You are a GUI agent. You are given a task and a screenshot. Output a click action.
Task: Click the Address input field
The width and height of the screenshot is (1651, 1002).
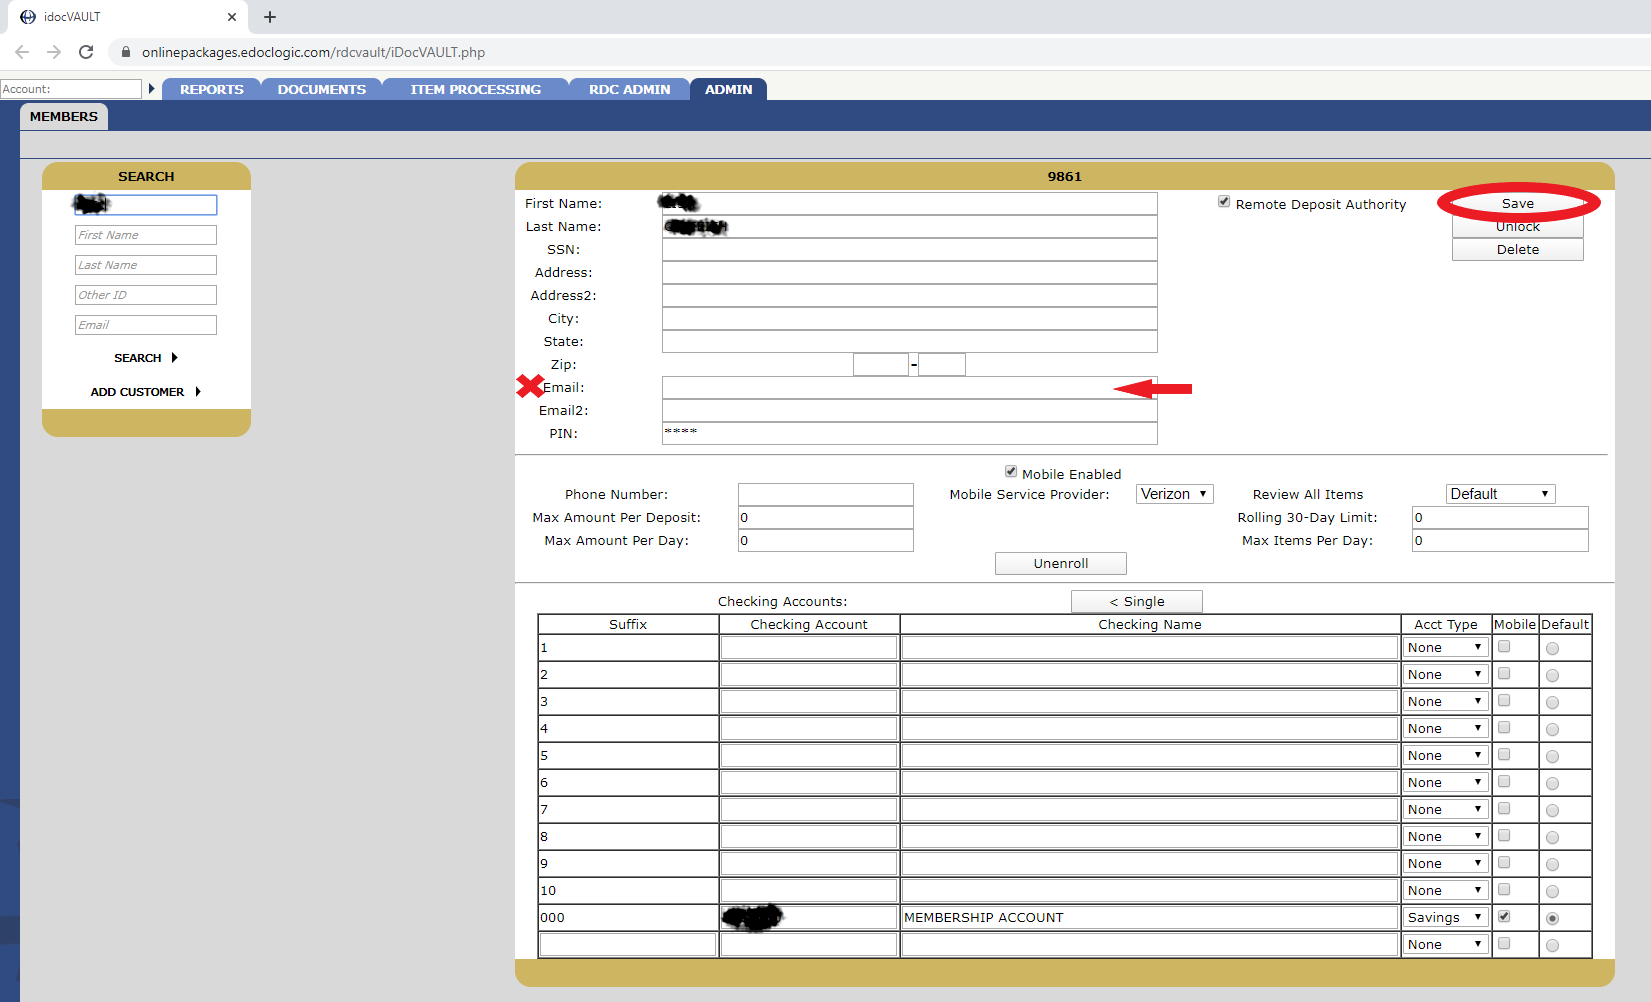[910, 273]
